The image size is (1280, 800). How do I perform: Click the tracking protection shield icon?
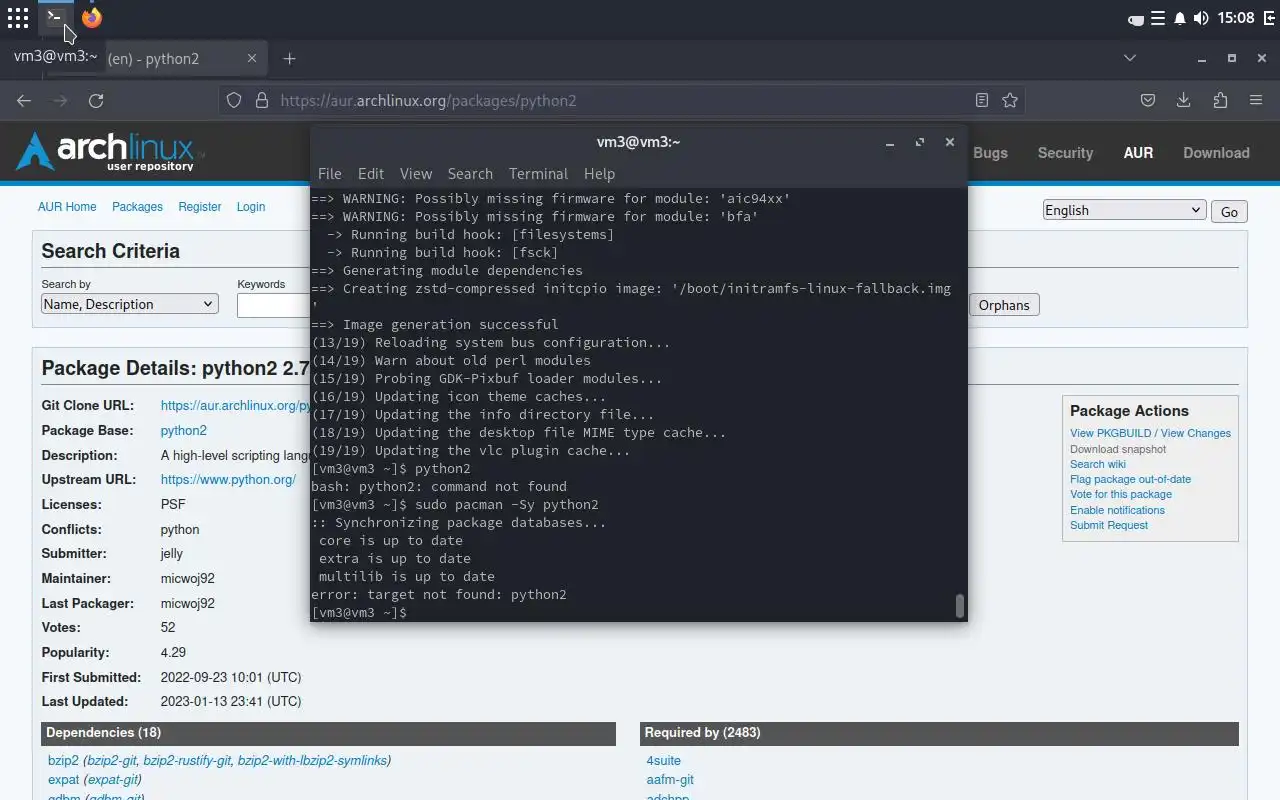coord(234,100)
